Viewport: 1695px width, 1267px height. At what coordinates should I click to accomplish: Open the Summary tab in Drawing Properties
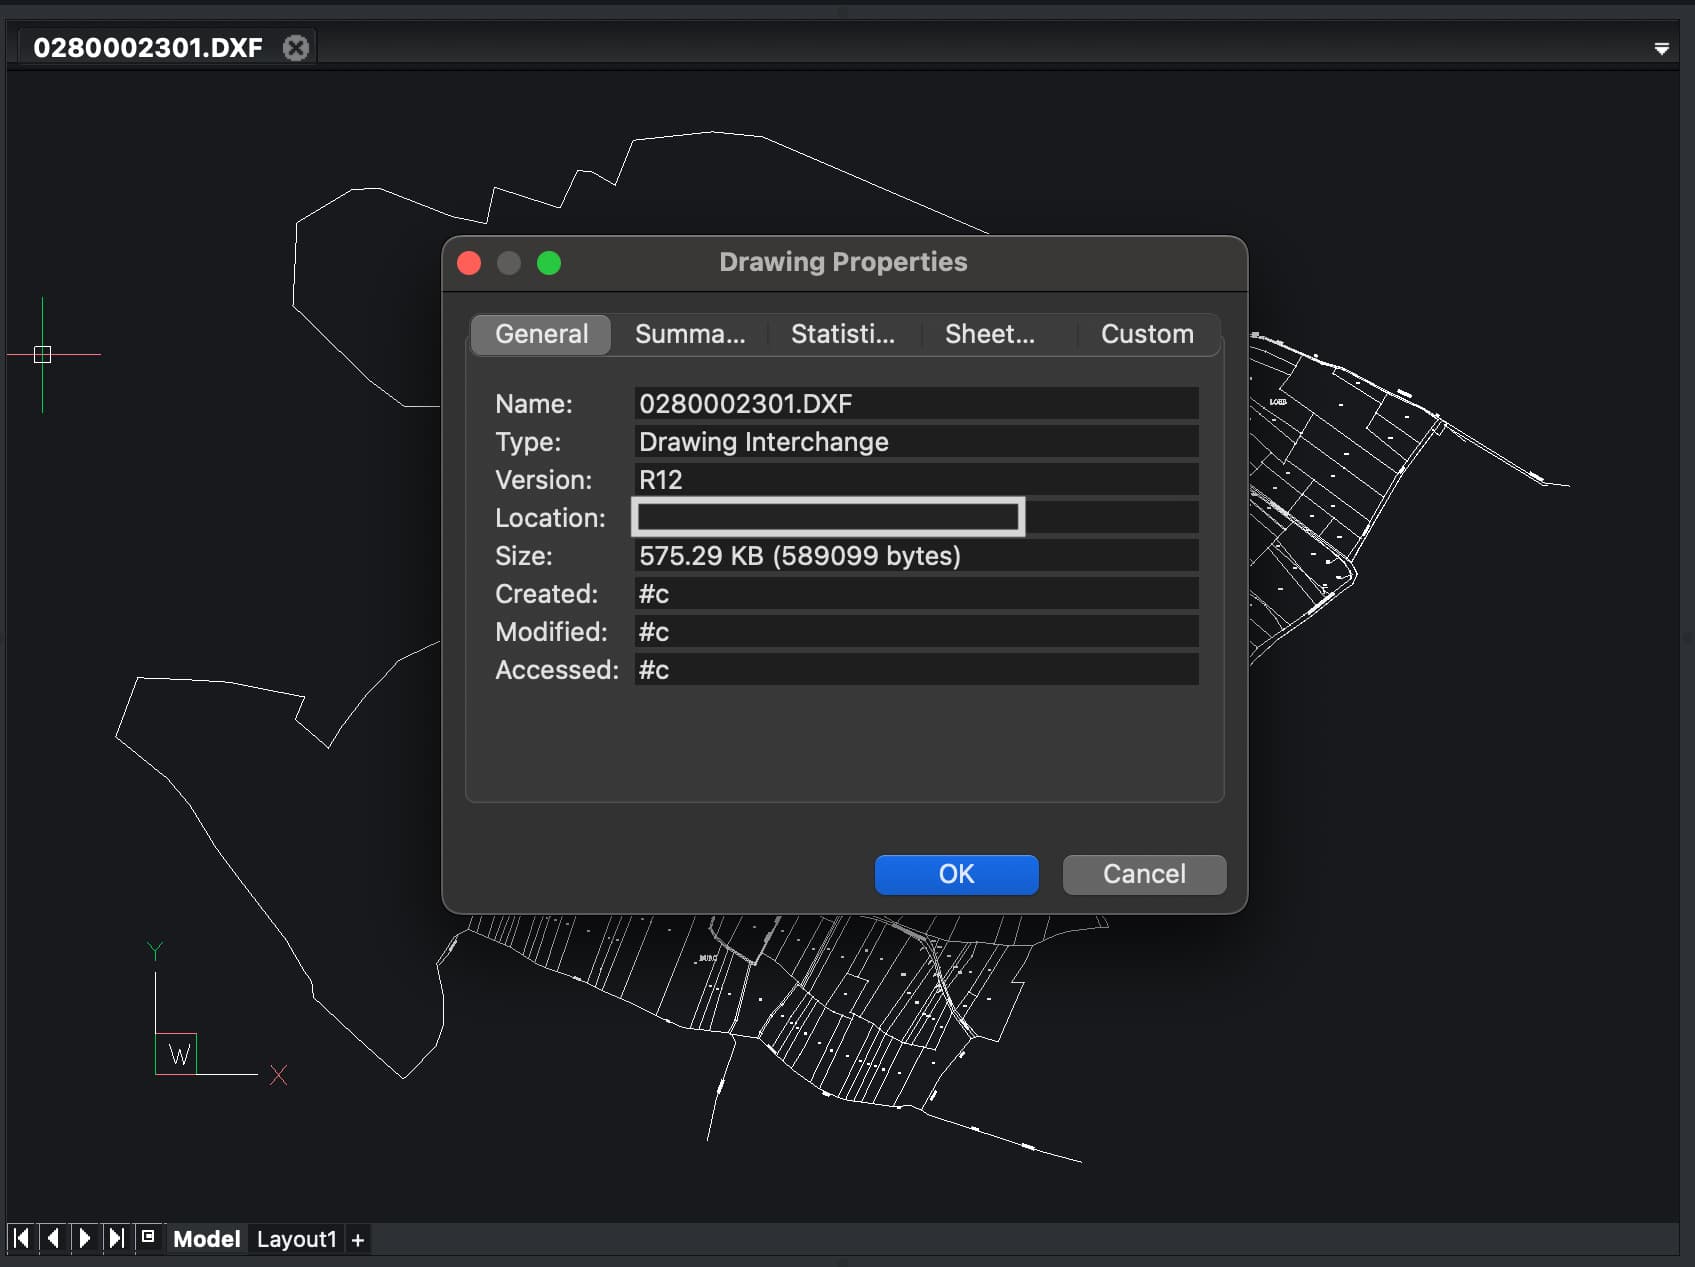tap(690, 334)
